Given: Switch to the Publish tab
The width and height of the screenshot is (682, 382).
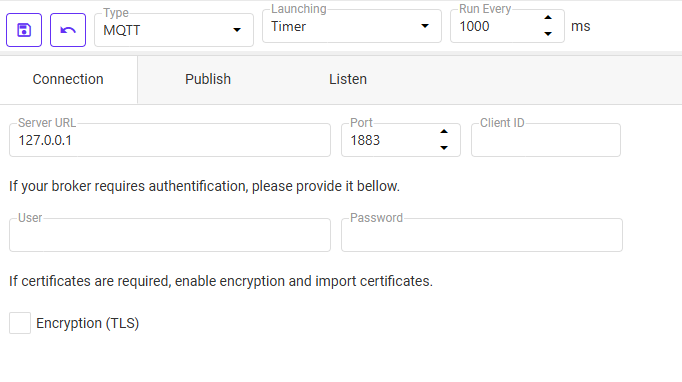Looking at the screenshot, I should tap(208, 79).
